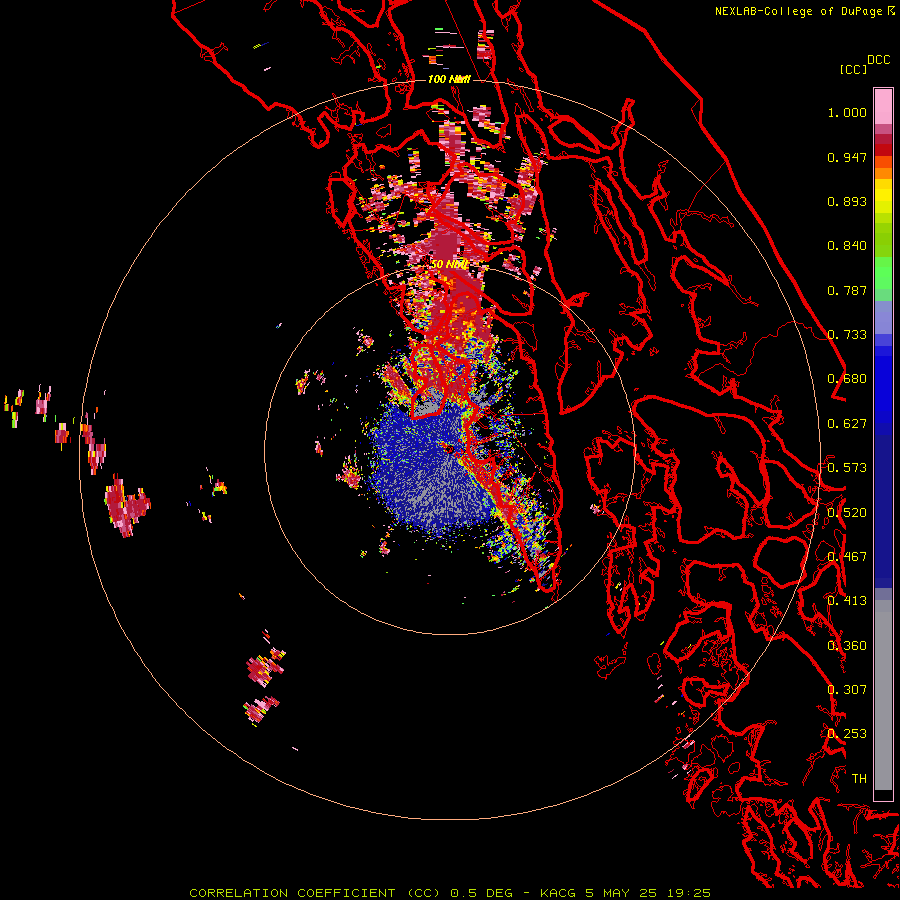900x900 pixels.
Task: Select the 0.360 color scale value
Action: click(x=847, y=646)
